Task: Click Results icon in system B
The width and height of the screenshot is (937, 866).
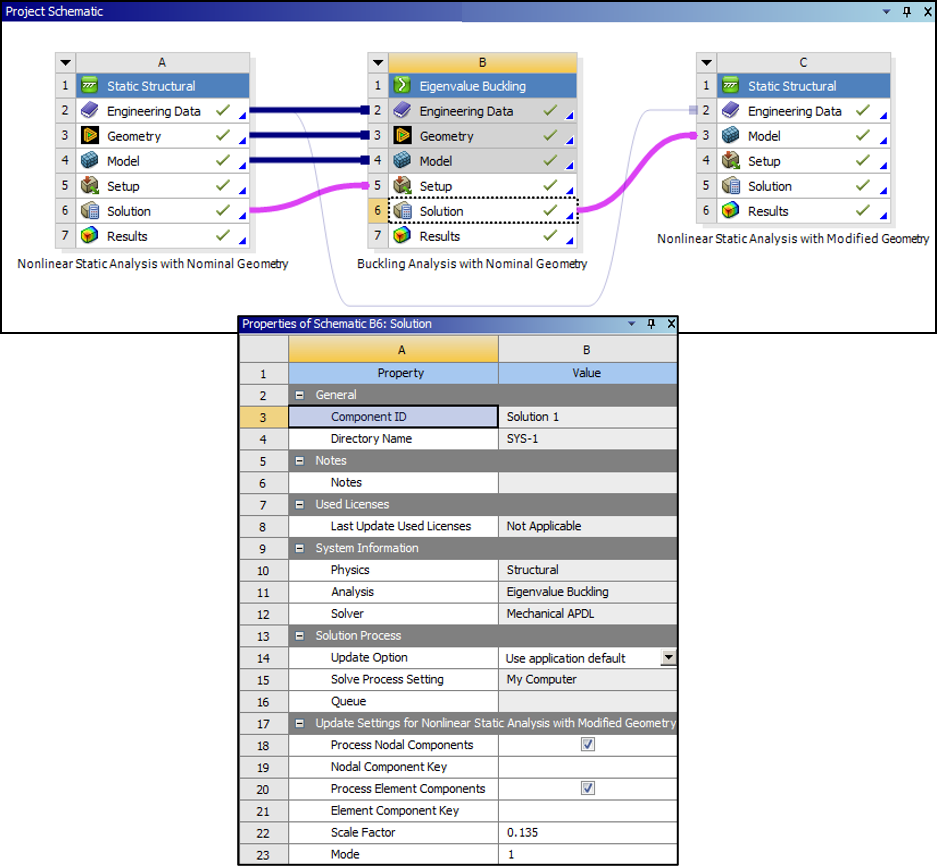Action: coord(402,236)
